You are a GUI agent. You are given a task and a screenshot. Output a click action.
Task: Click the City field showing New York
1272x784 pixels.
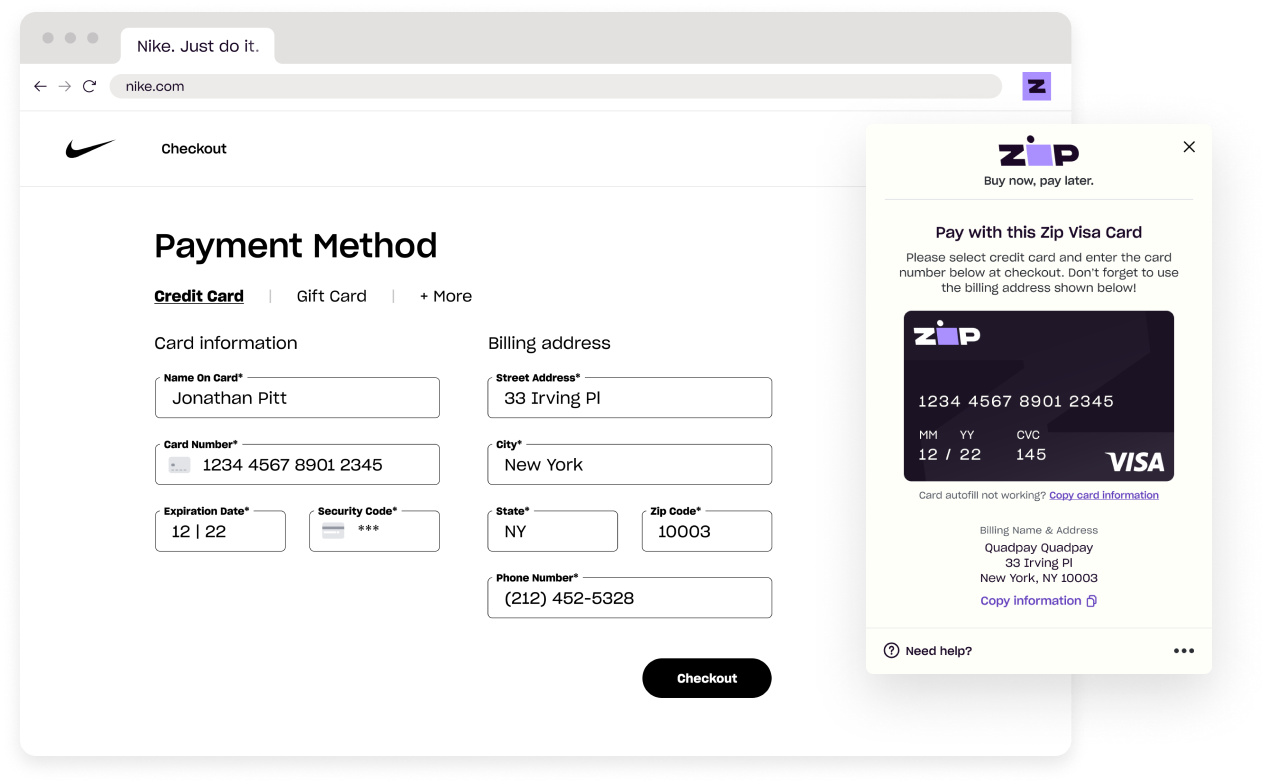pyautogui.click(x=630, y=465)
